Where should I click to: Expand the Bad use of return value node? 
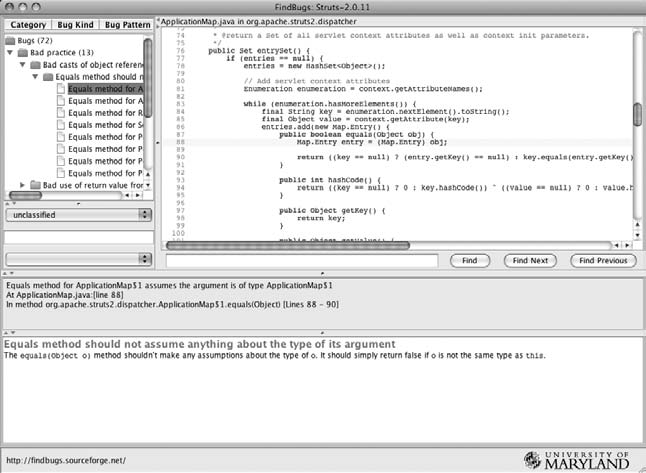coord(22,185)
